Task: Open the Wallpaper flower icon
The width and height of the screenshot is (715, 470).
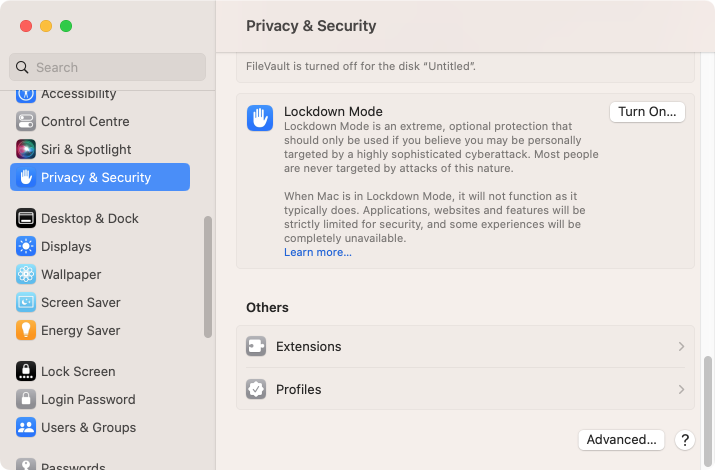Action: (x=26, y=274)
